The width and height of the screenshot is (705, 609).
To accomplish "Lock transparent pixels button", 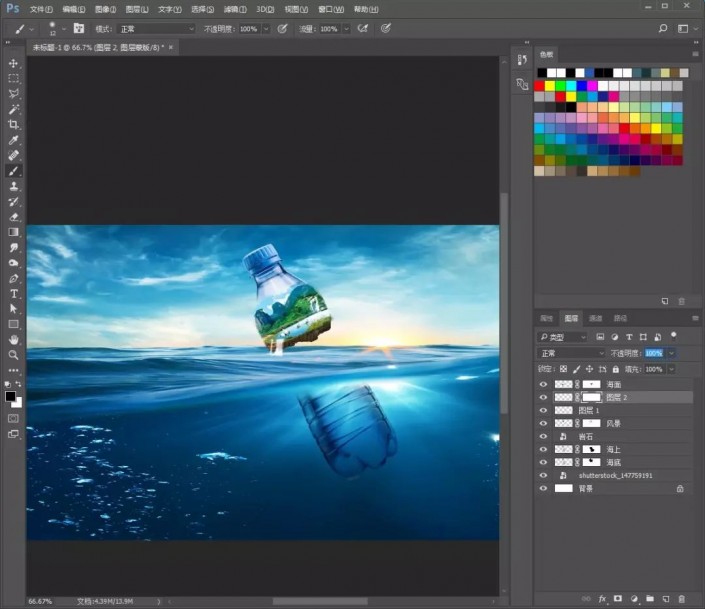I will click(563, 369).
